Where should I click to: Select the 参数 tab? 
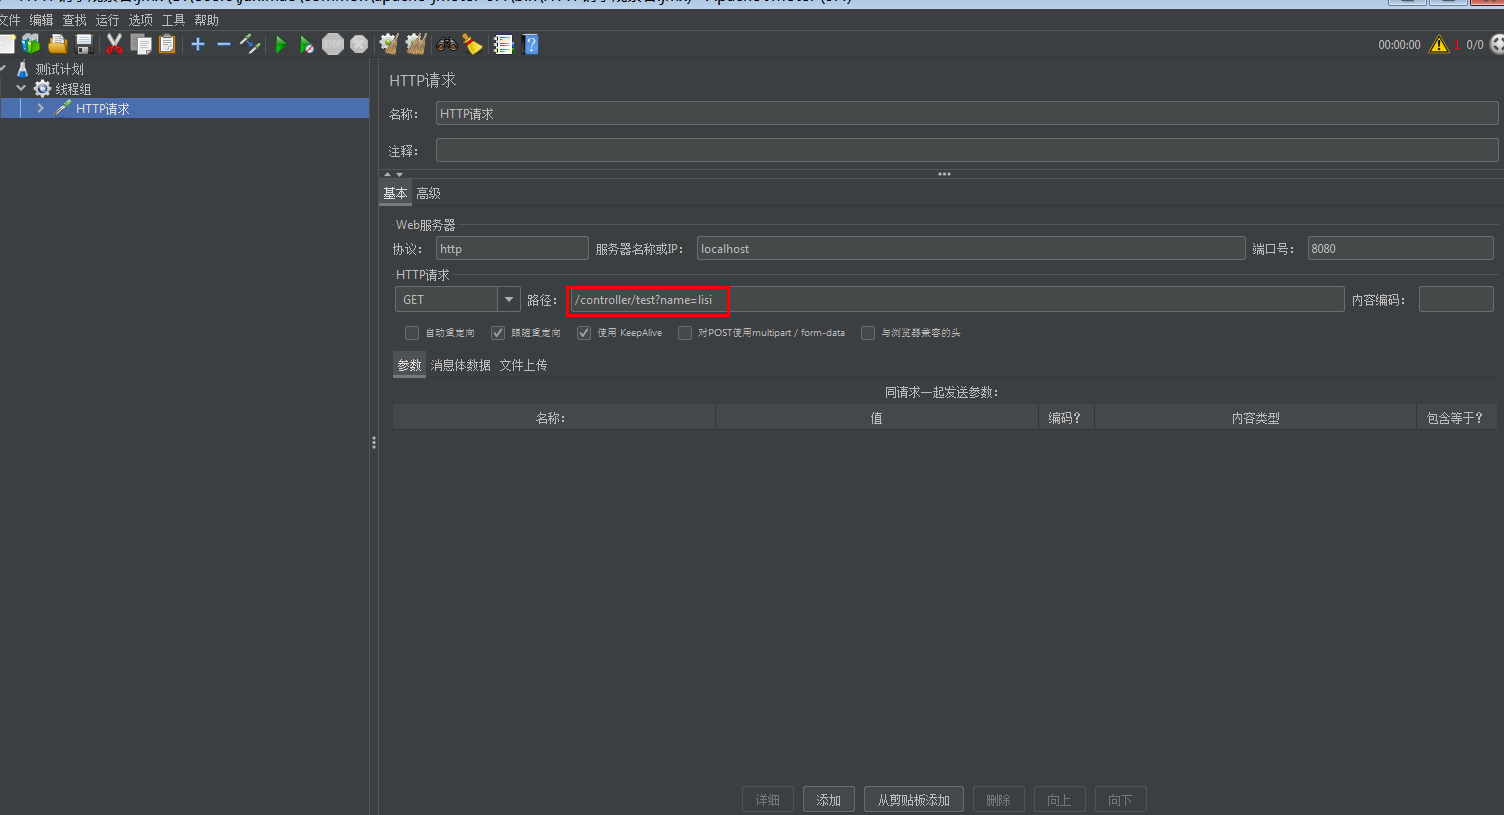409,365
